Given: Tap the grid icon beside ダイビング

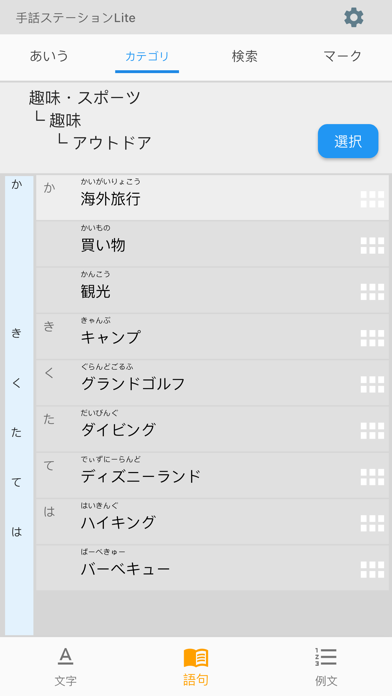Looking at the screenshot, I should point(372,431).
